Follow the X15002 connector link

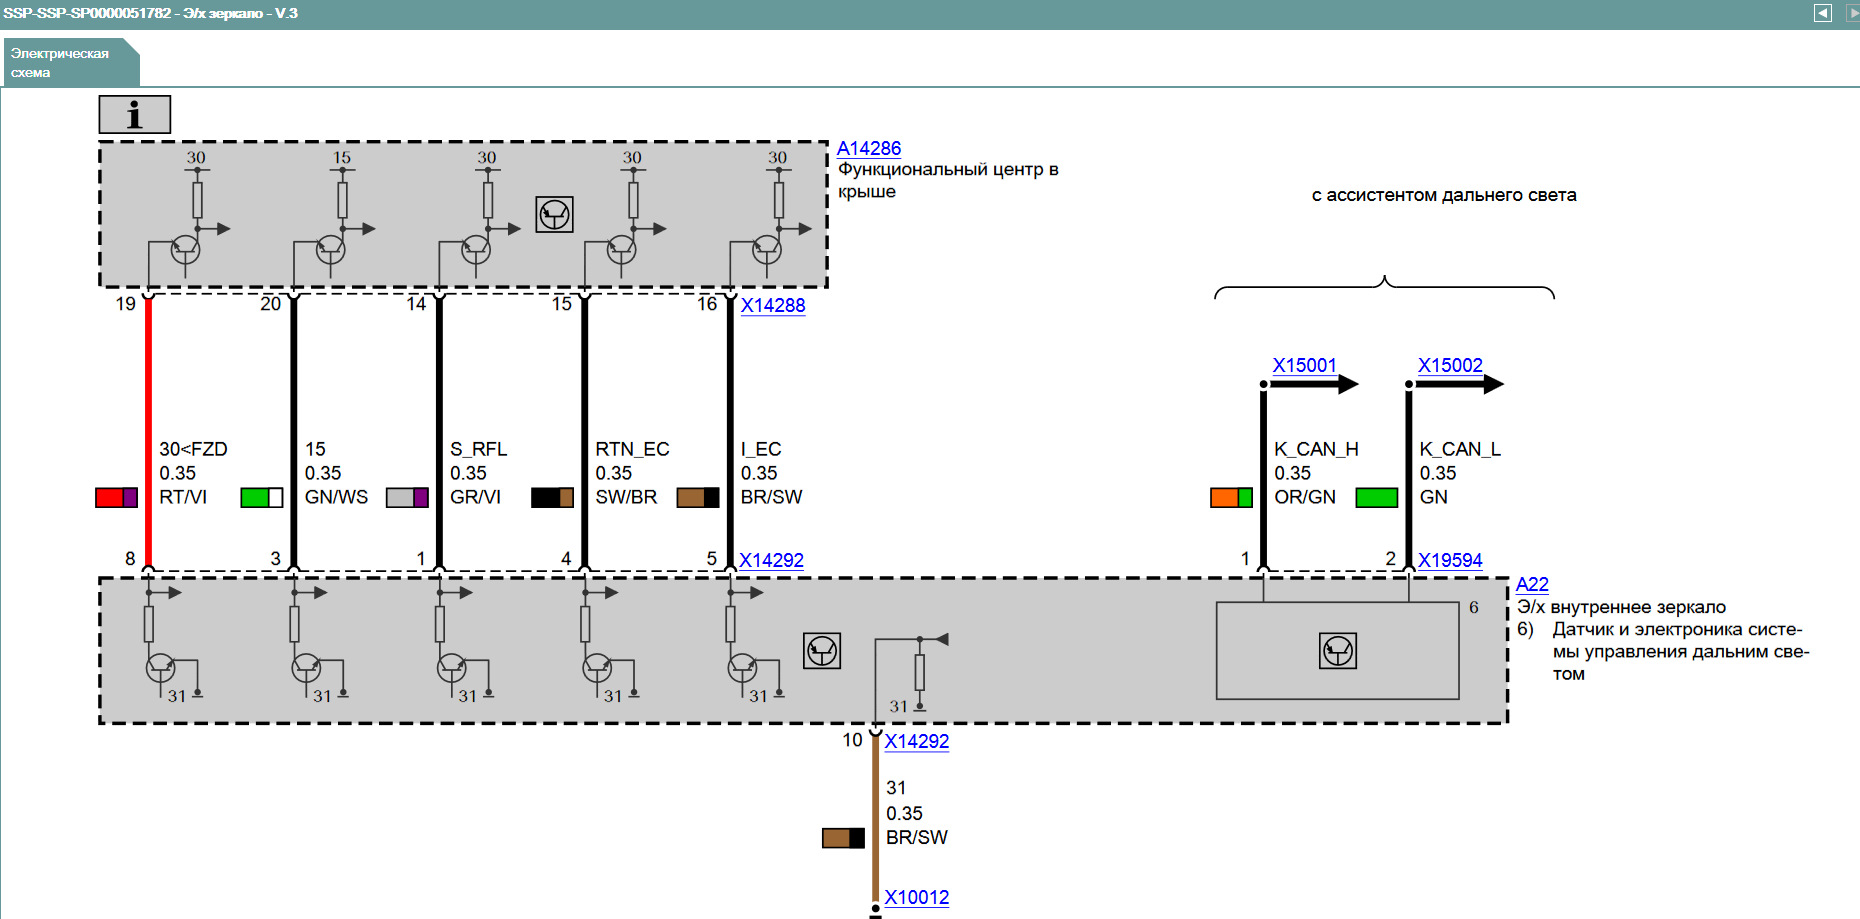tap(1450, 365)
